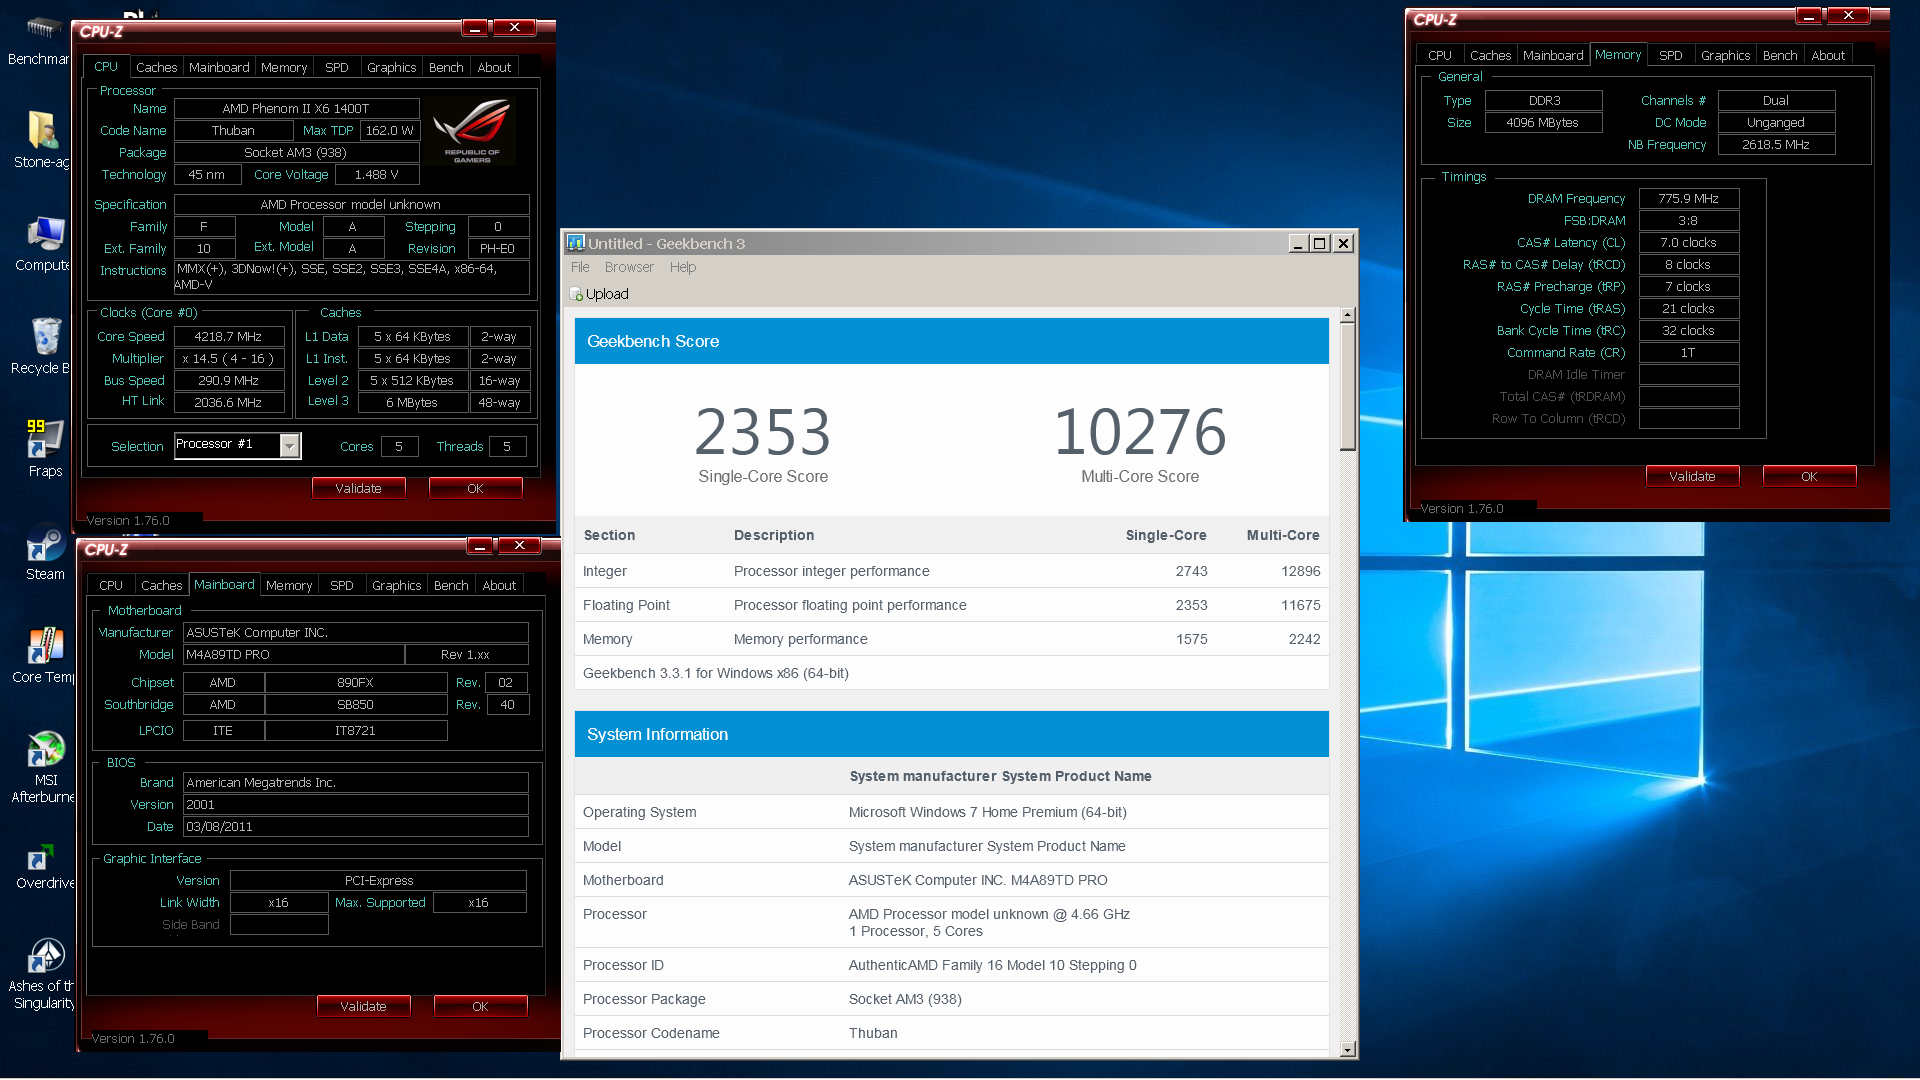This screenshot has height=1080, width=1920.
Task: Open Graphics tab in right CPU-Z window
Action: pyautogui.click(x=1725, y=55)
